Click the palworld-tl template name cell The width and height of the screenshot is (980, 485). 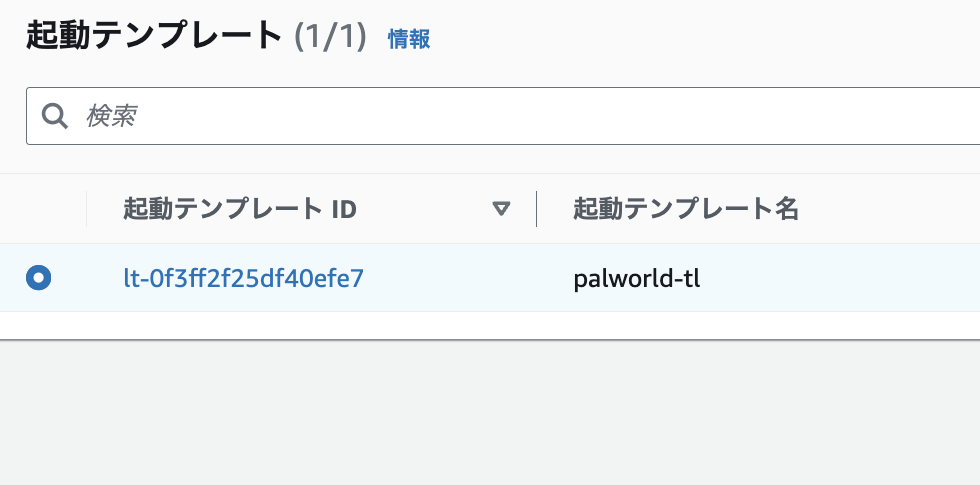tap(637, 278)
